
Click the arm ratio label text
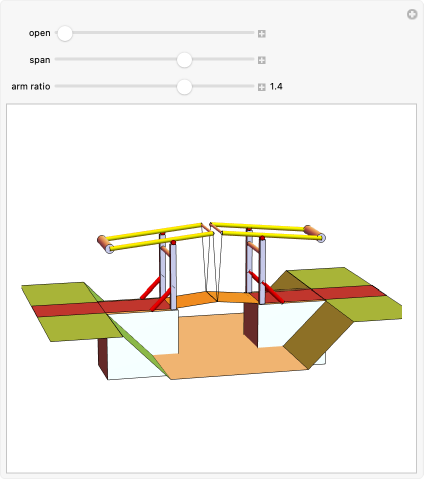click(x=31, y=86)
